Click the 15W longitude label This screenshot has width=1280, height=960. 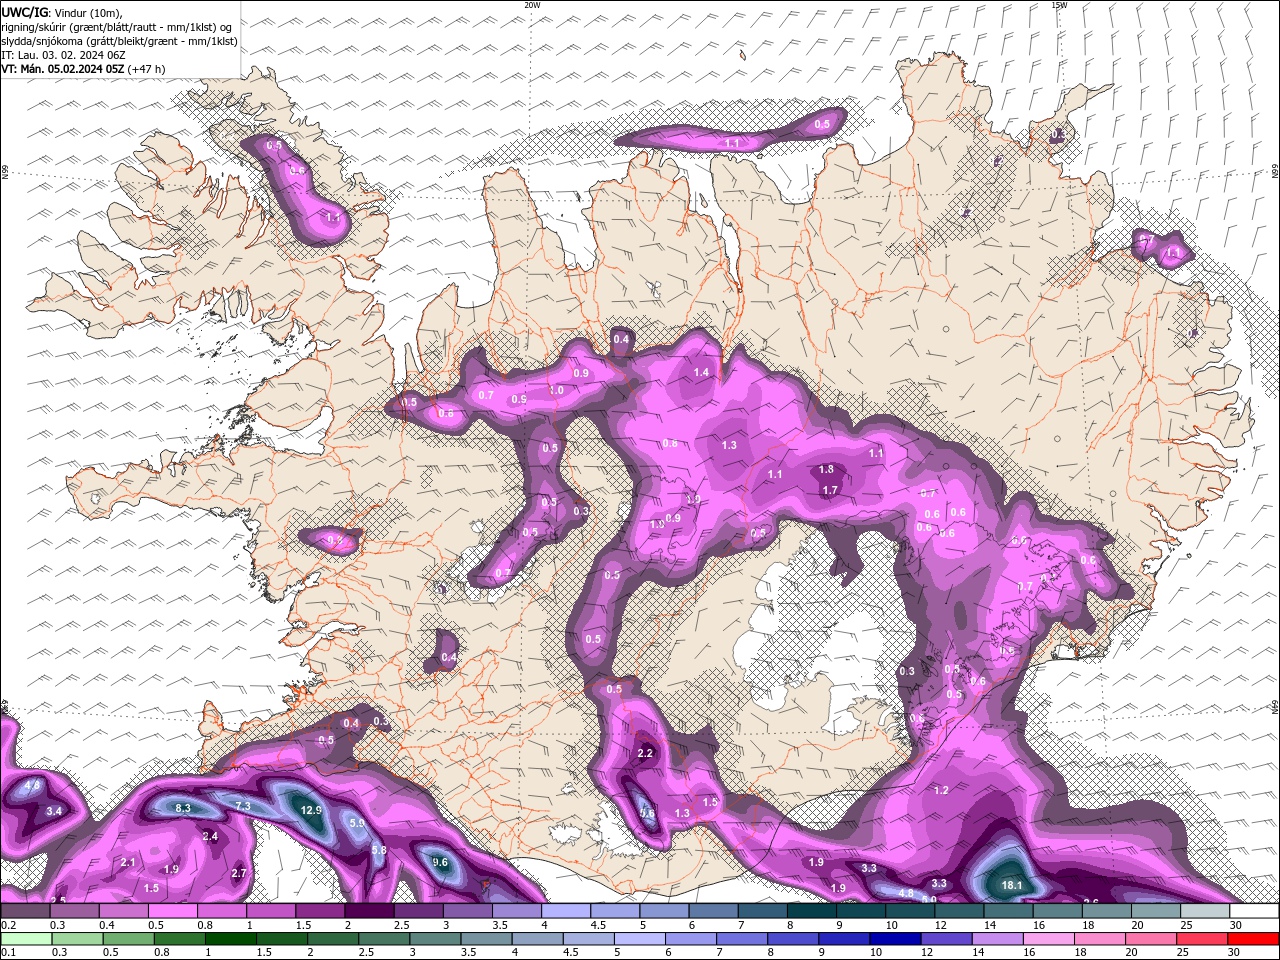pyautogui.click(x=1059, y=5)
